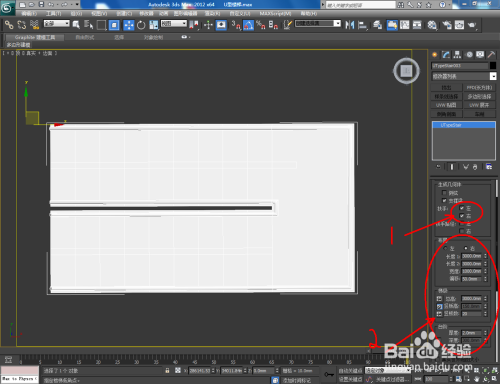The image size is (500, 384).
Task: Click the Select and Link tool icon
Action: coord(9,25)
